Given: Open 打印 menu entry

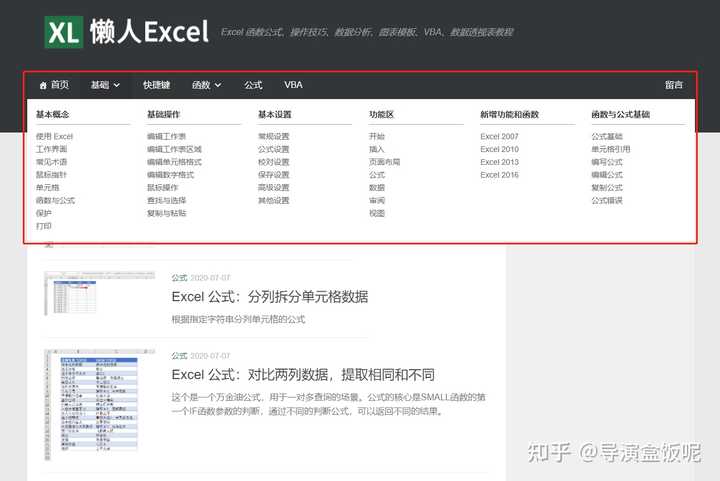Looking at the screenshot, I should [x=44, y=226].
